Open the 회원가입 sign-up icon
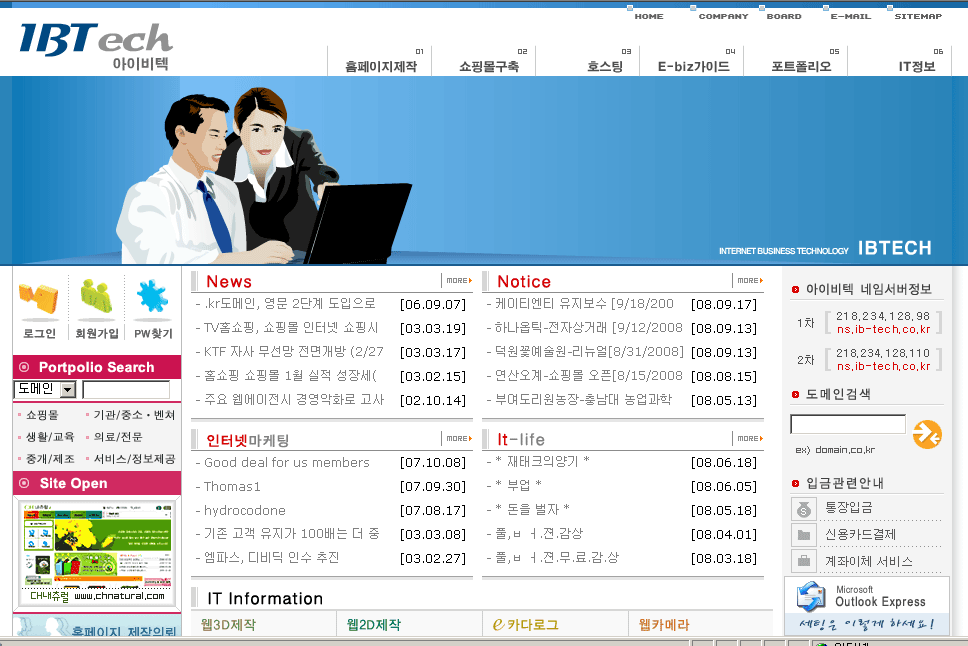 [96, 300]
